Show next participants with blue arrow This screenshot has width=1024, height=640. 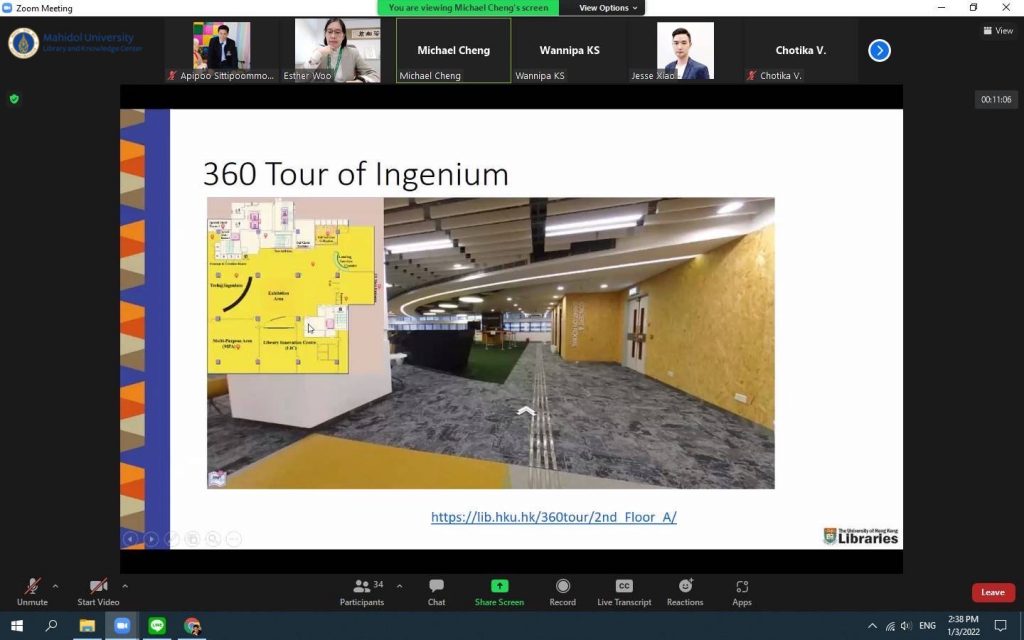pos(879,50)
